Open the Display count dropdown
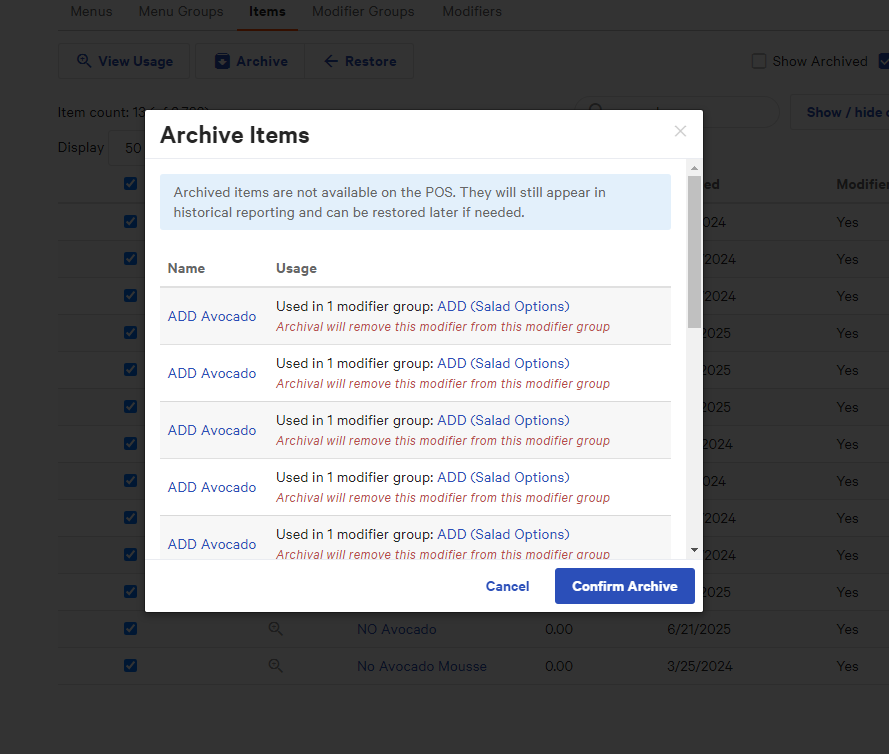Viewport: 889px width, 754px height. (x=127, y=148)
